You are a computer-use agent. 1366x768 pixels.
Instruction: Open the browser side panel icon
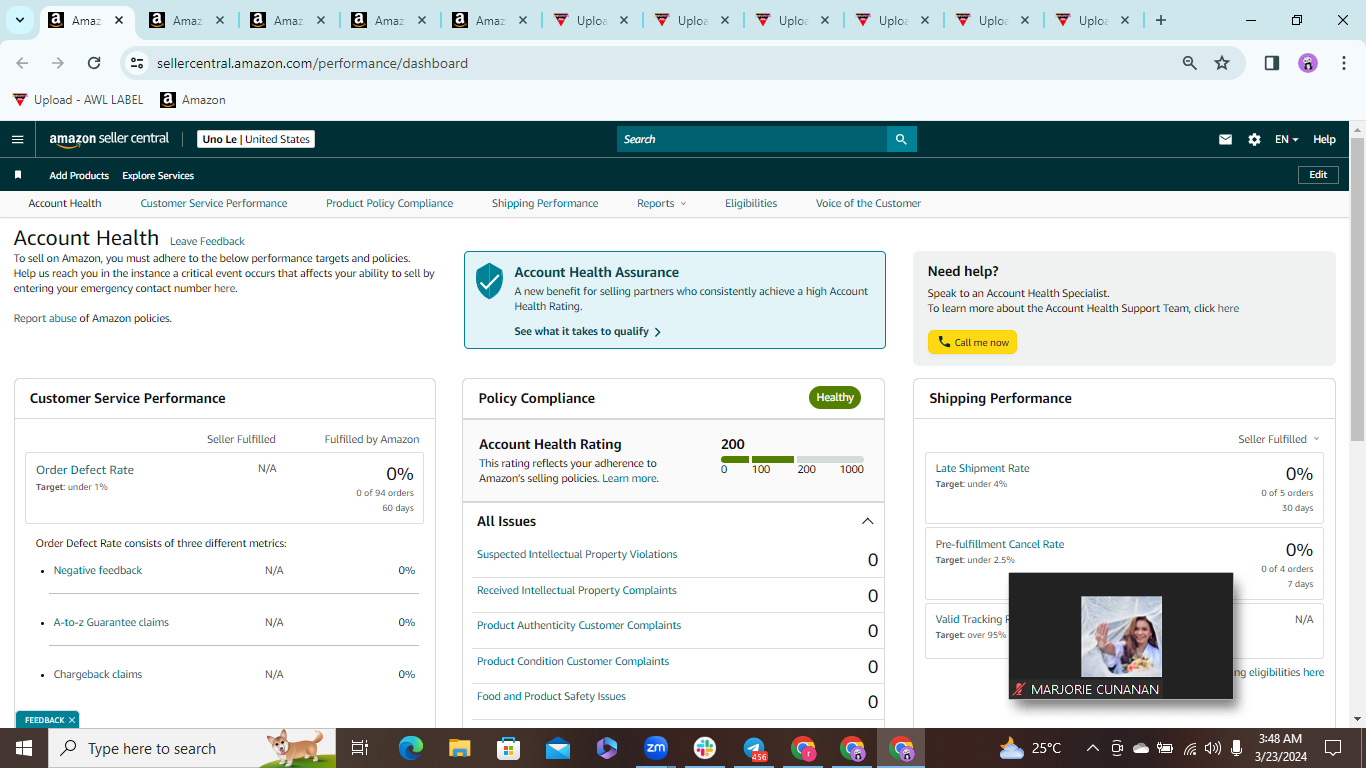pyautogui.click(x=1272, y=63)
